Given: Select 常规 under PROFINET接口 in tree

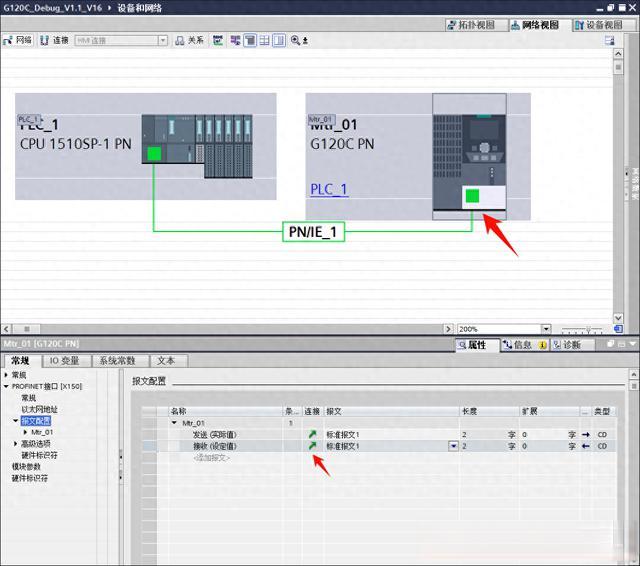Looking at the screenshot, I should point(29,398).
